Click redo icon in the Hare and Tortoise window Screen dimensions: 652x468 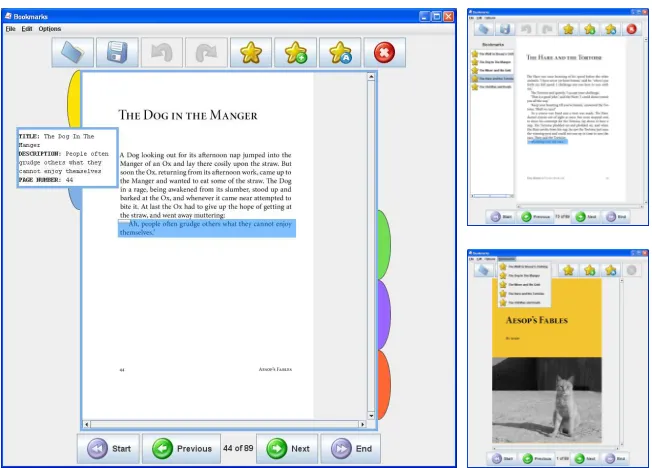(x=547, y=29)
